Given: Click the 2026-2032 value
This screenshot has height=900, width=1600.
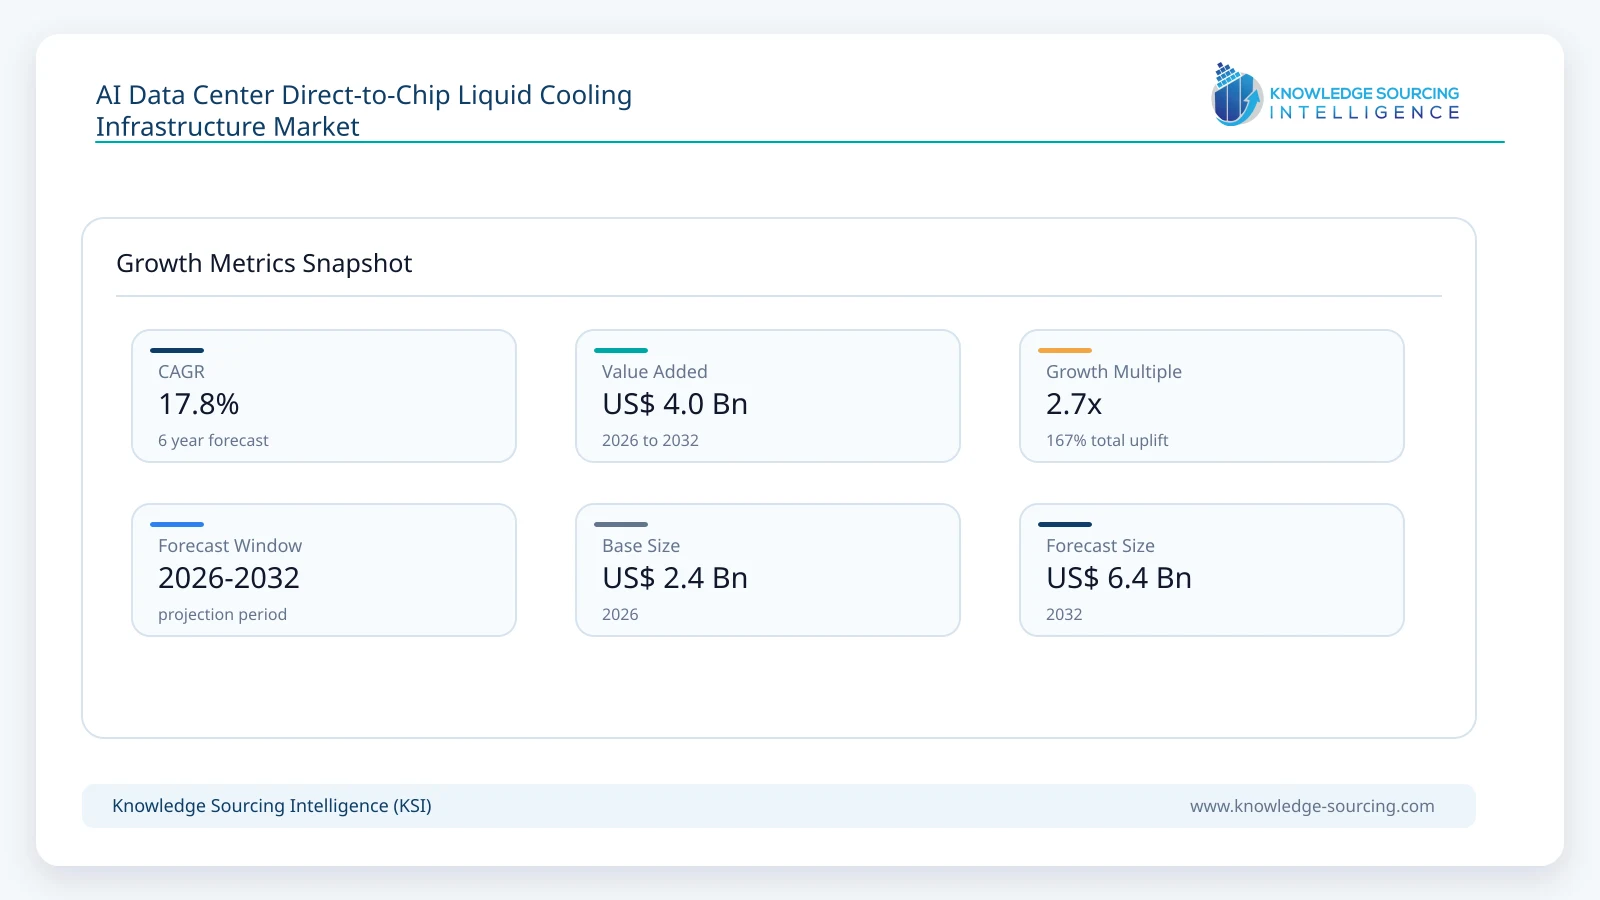Looking at the screenshot, I should tap(229, 578).
